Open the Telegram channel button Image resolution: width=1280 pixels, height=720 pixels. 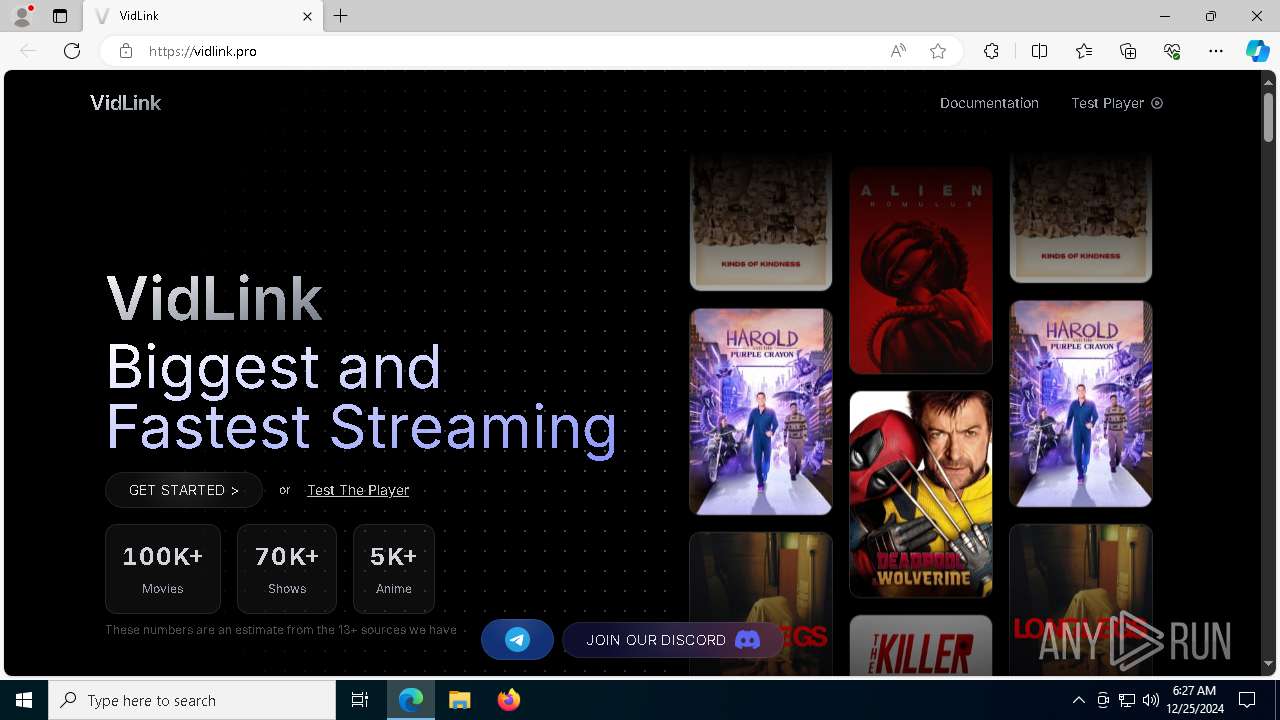tap(517, 640)
